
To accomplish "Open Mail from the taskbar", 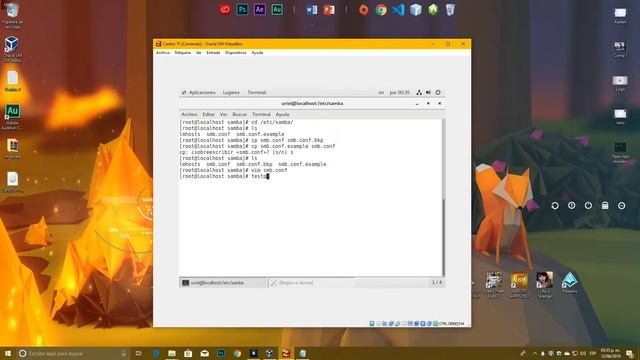I will pos(204,353).
